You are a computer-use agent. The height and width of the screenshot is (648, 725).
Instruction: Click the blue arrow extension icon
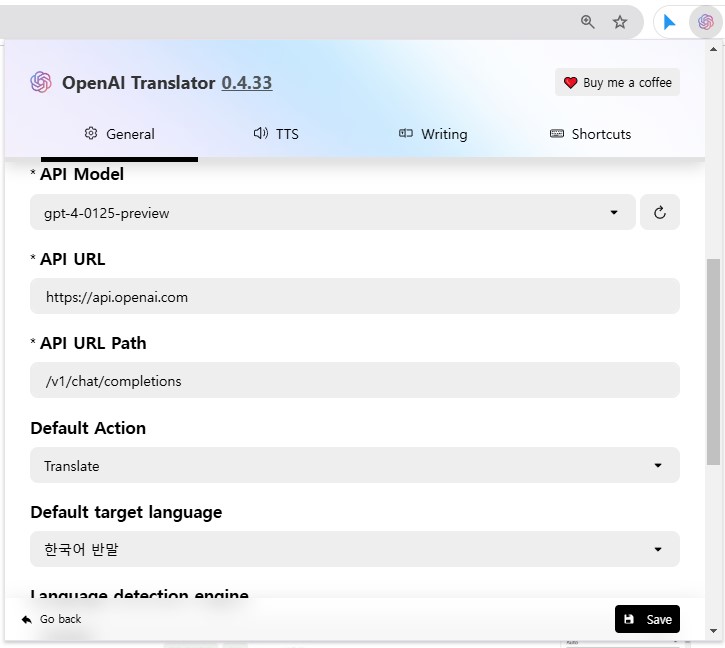click(669, 22)
